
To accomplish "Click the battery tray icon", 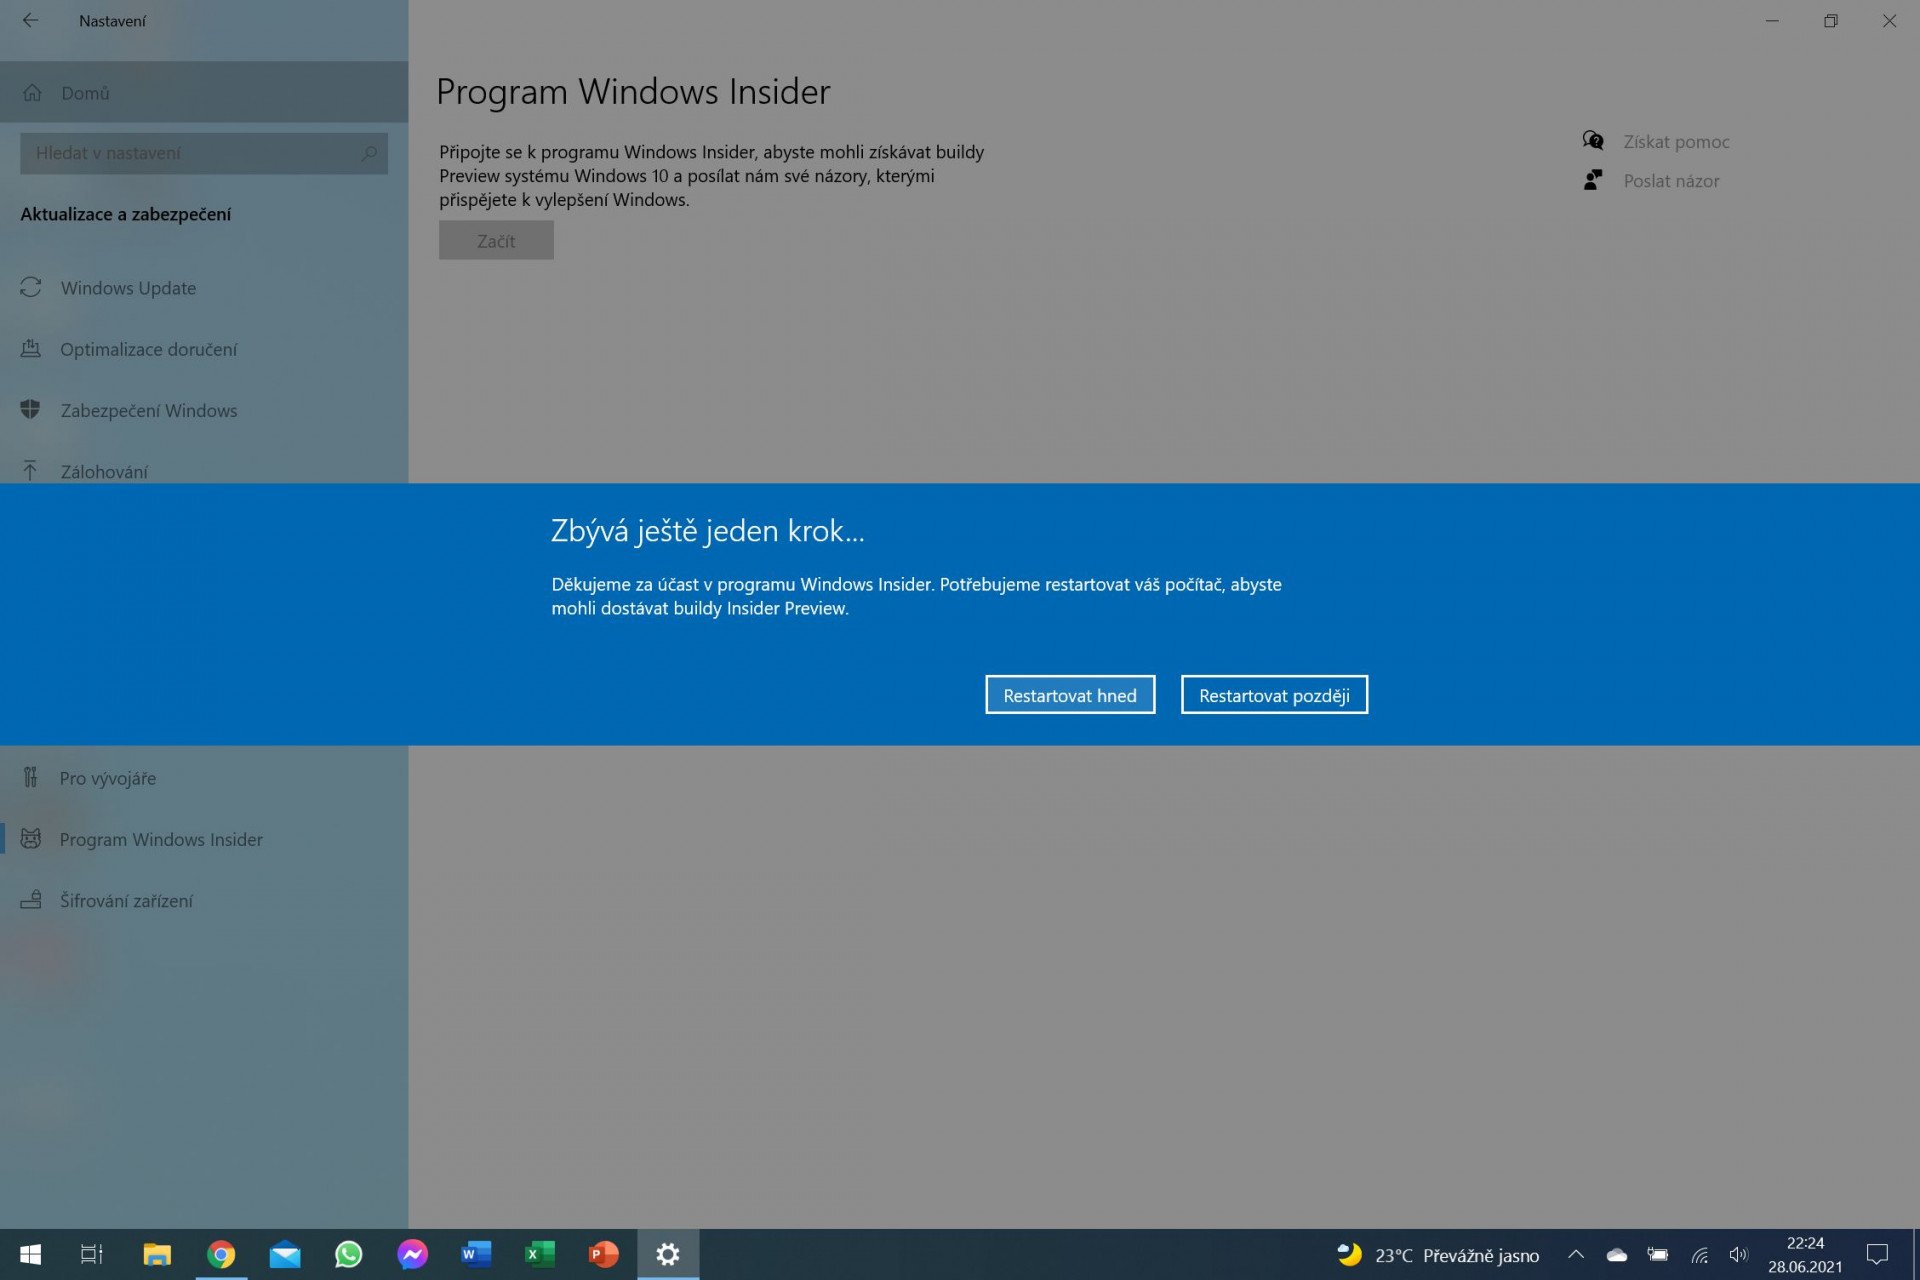I will [1658, 1254].
